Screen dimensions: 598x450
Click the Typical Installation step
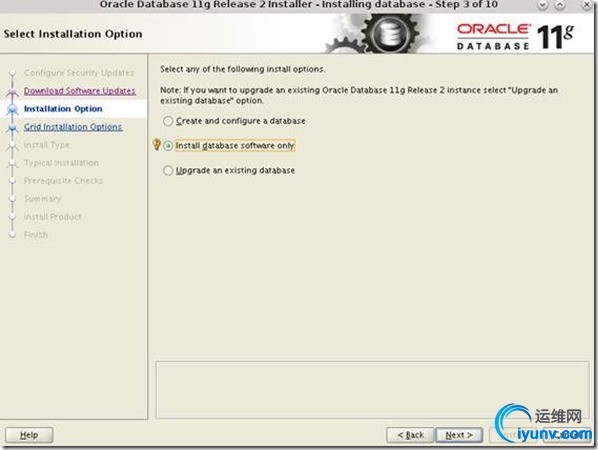tap(61, 163)
